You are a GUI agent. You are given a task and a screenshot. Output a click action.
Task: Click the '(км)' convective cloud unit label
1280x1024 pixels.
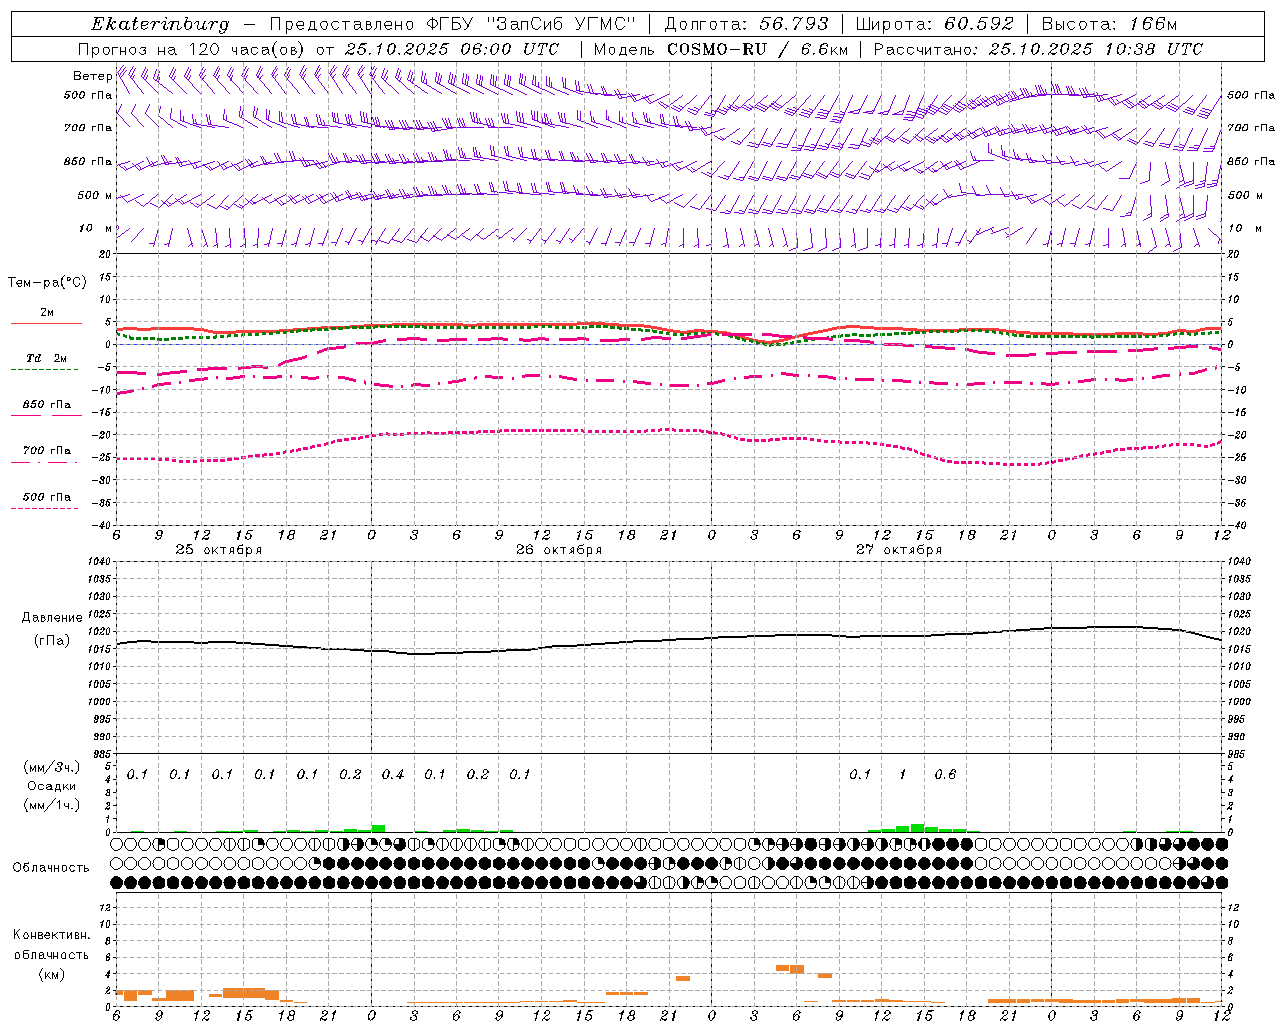pos(52,973)
